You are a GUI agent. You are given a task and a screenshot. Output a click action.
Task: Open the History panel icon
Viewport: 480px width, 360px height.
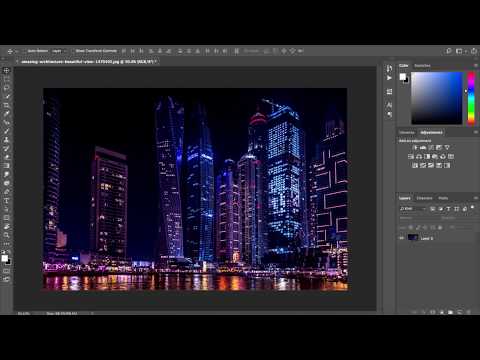click(389, 69)
